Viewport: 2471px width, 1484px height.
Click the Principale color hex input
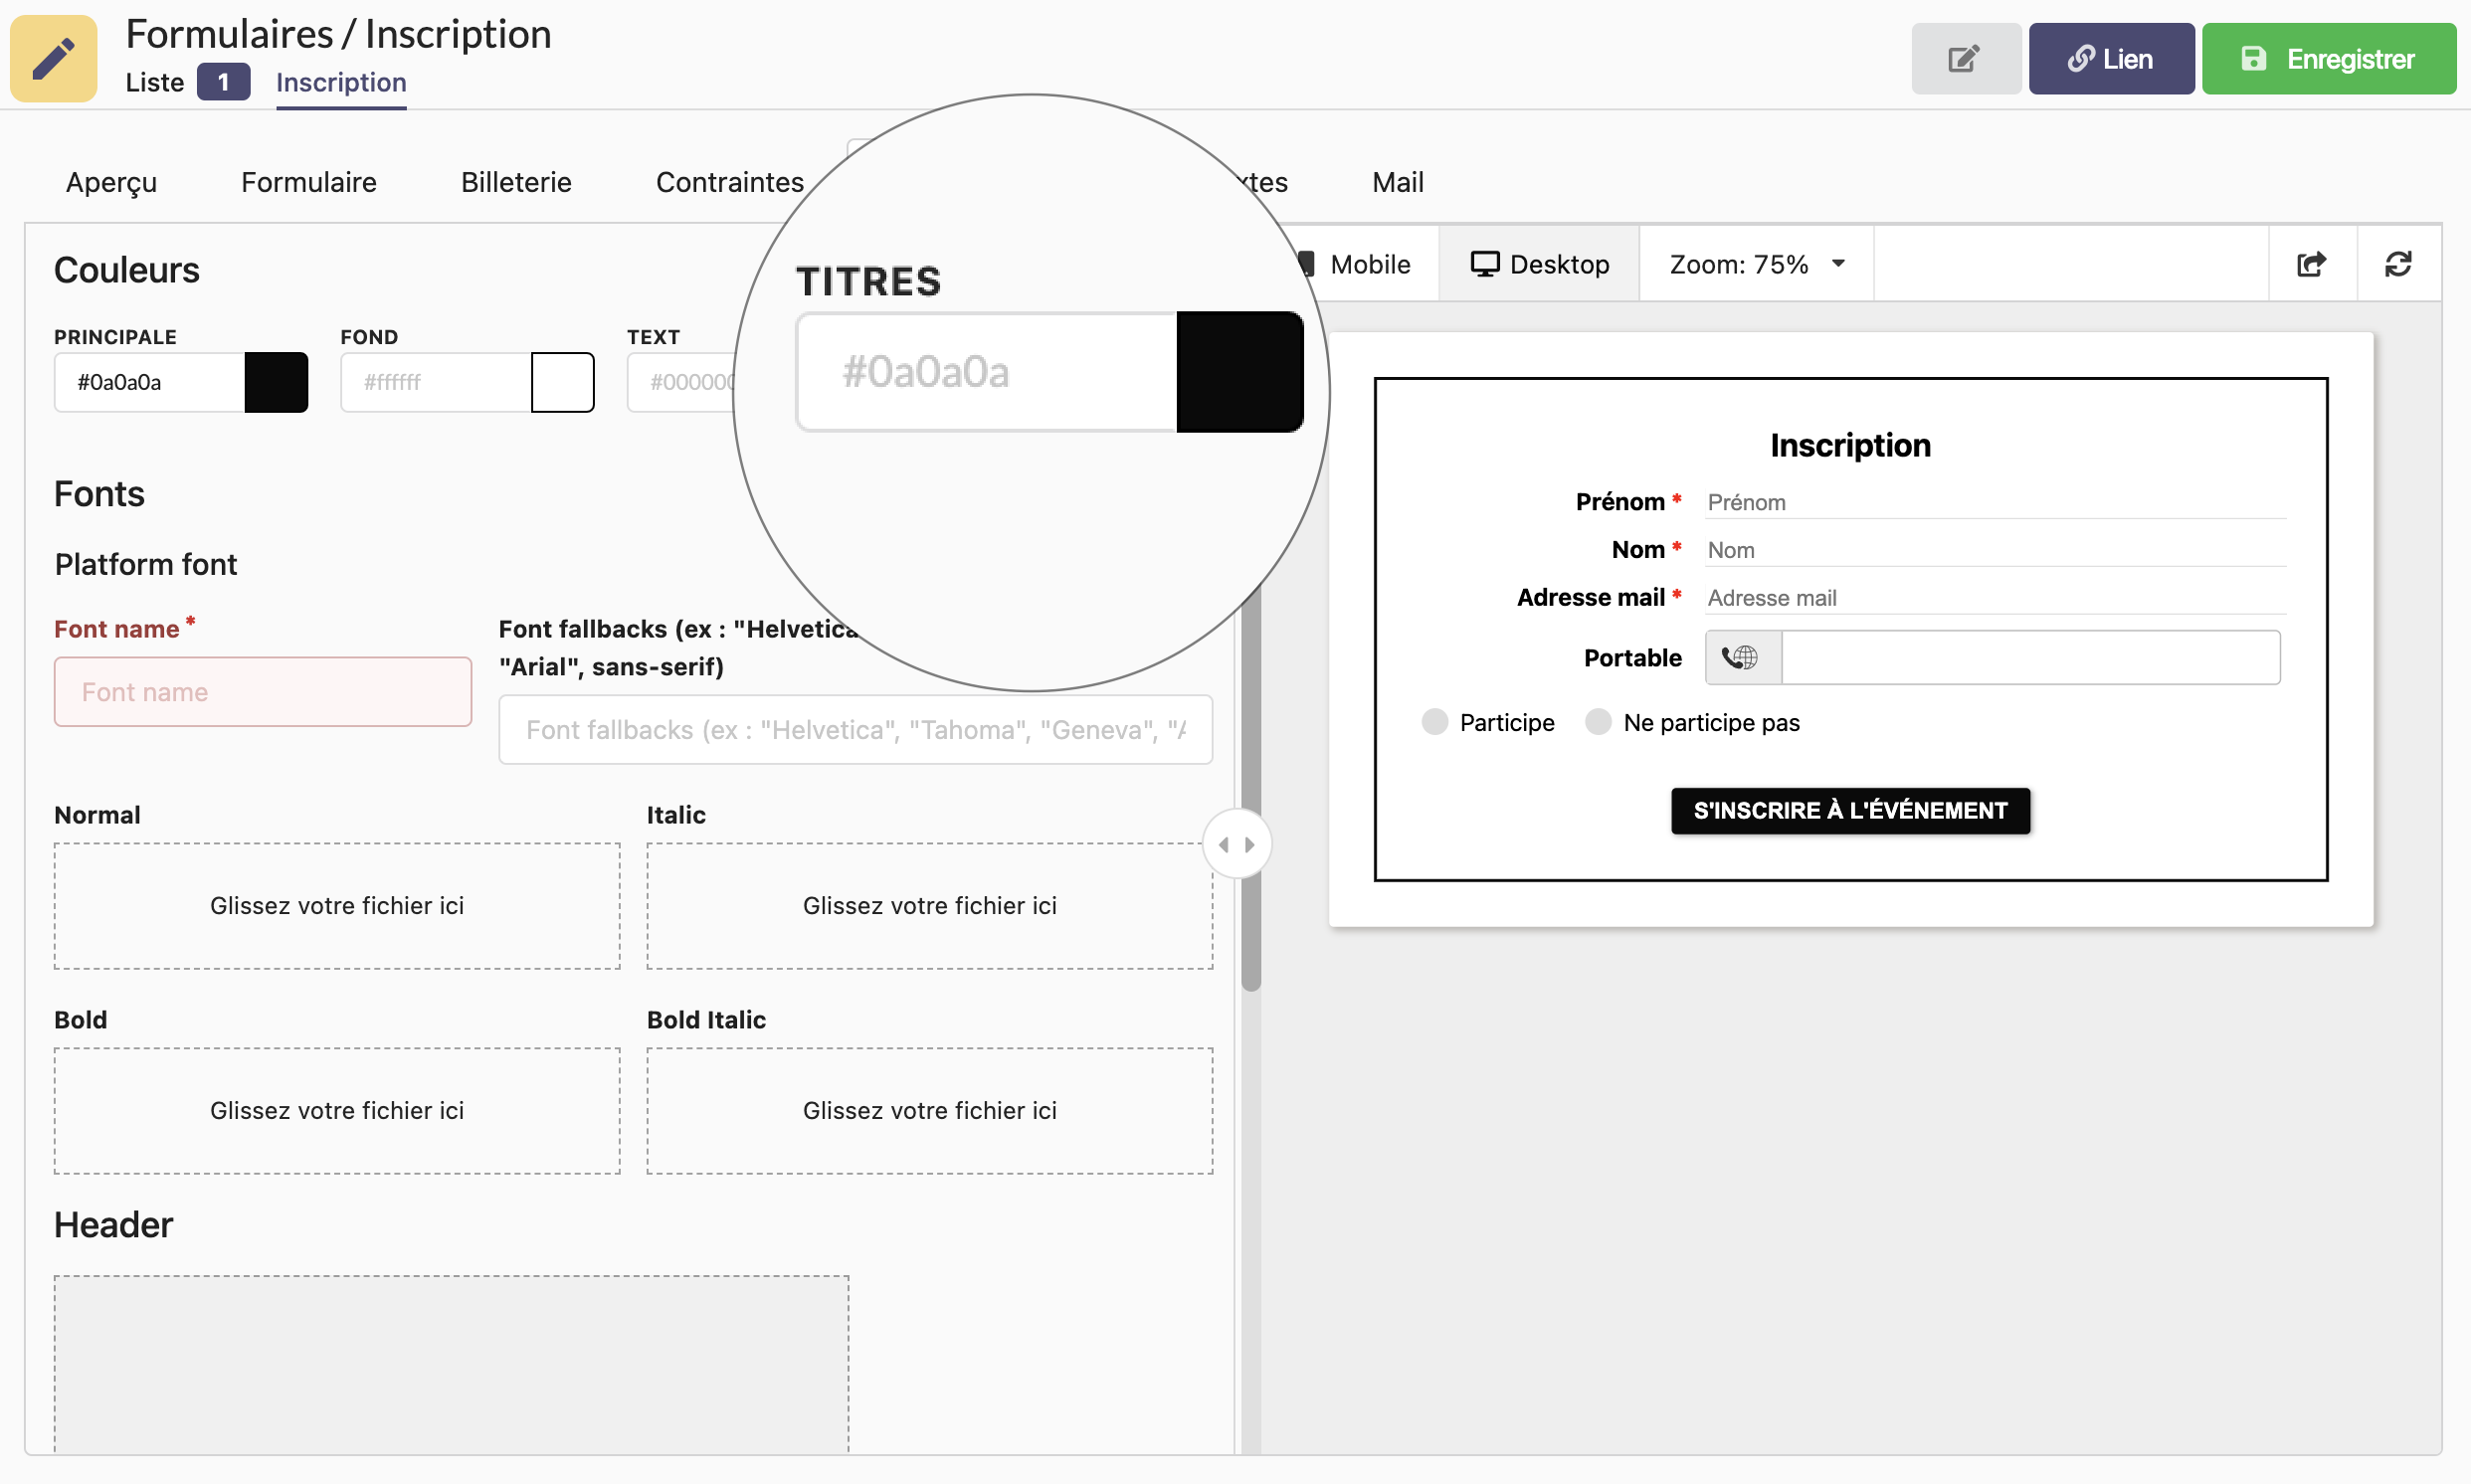click(150, 382)
